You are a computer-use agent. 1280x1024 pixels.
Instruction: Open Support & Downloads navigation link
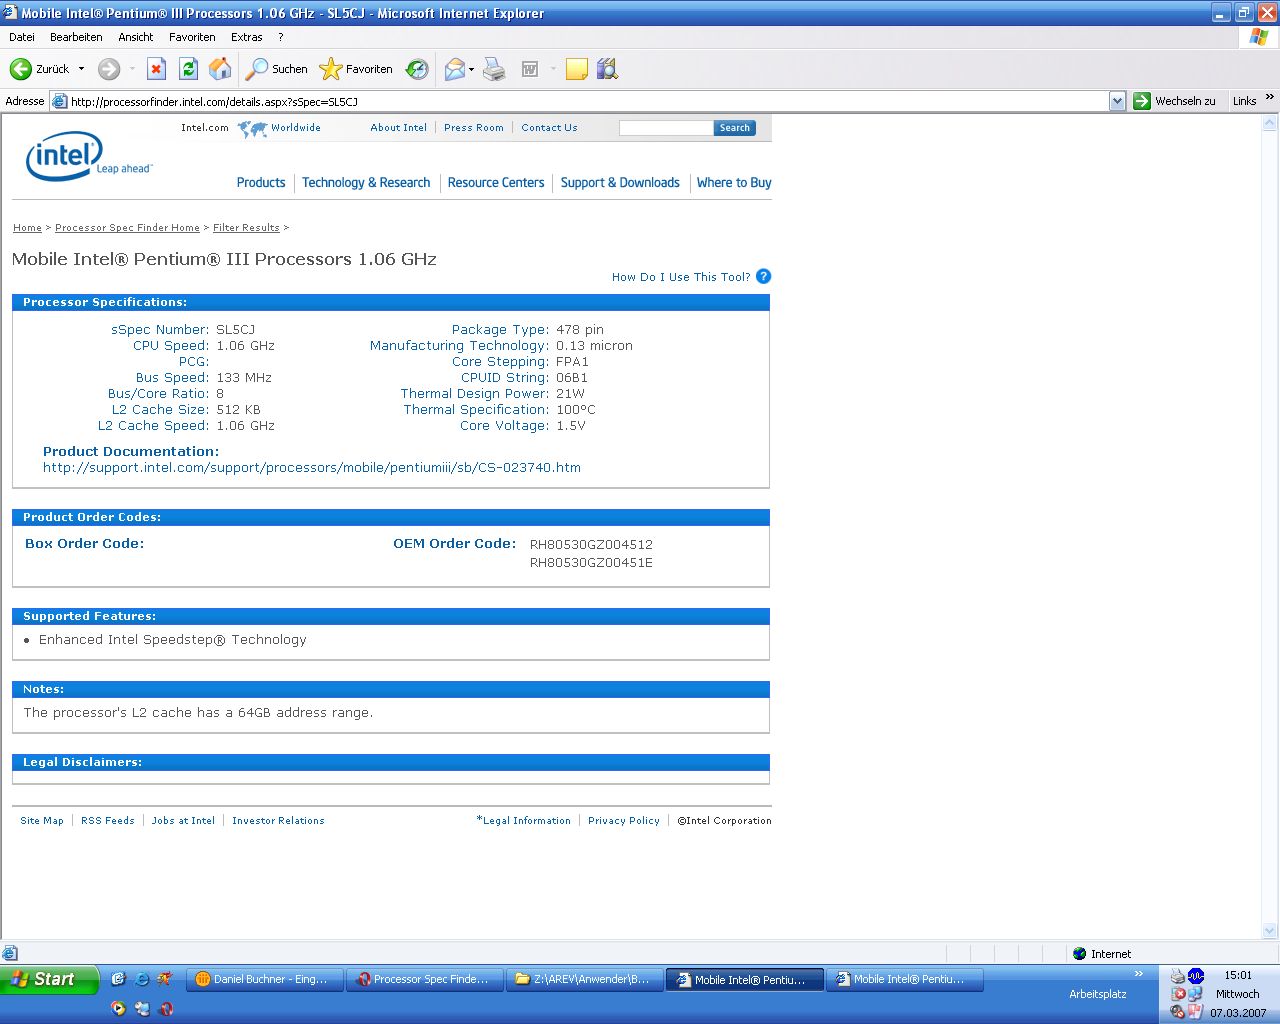tap(620, 183)
